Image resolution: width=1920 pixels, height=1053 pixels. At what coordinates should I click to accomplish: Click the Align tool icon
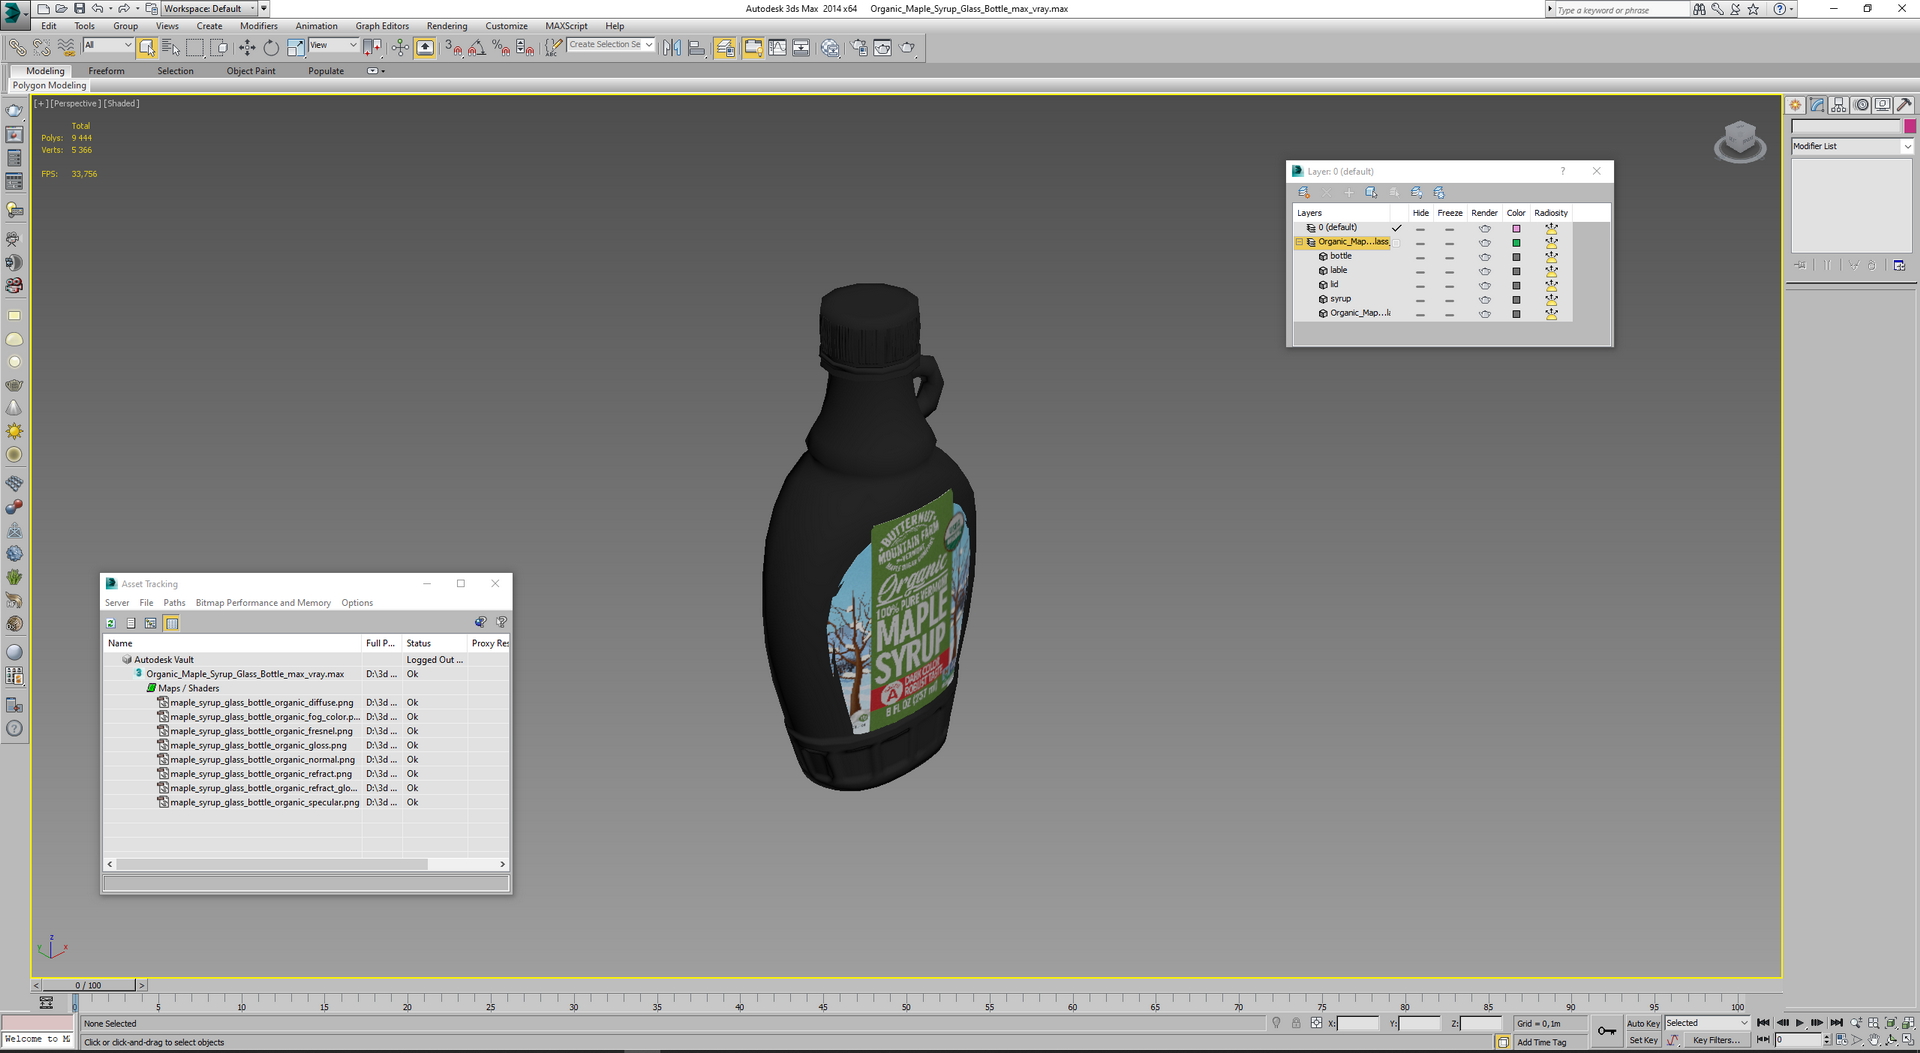click(x=696, y=47)
